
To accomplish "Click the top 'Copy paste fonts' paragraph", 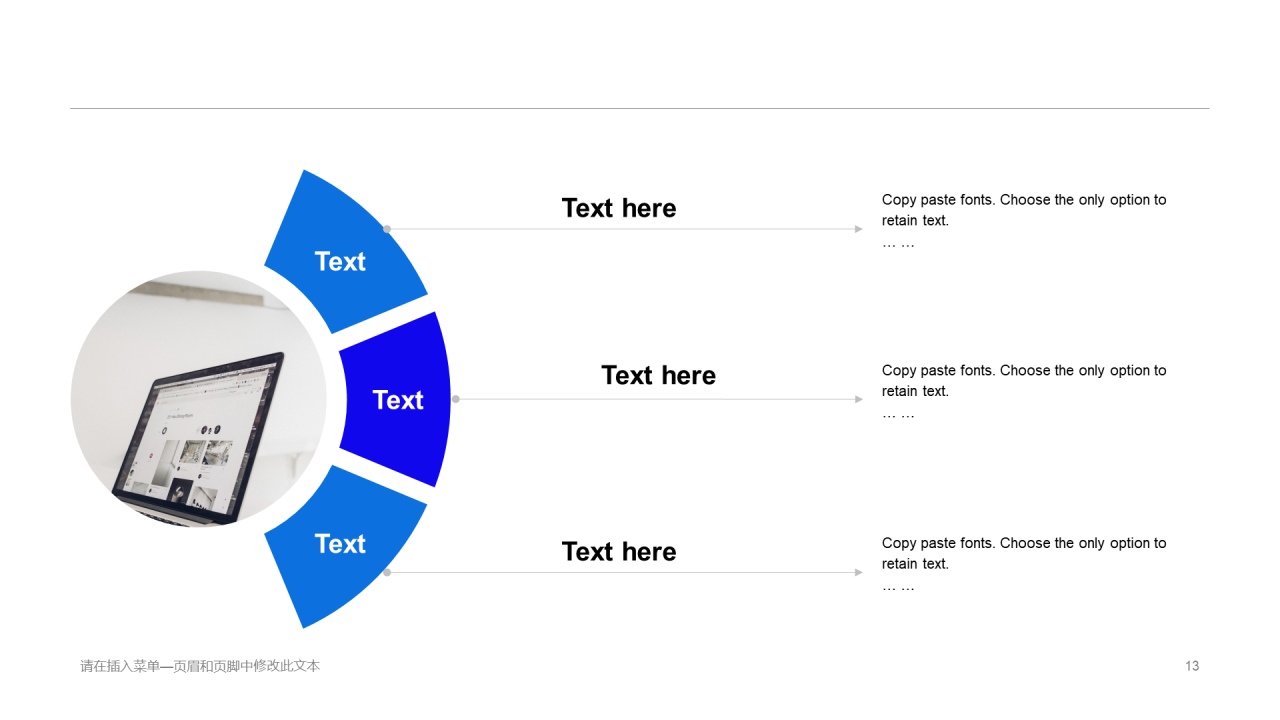I will coord(1024,220).
